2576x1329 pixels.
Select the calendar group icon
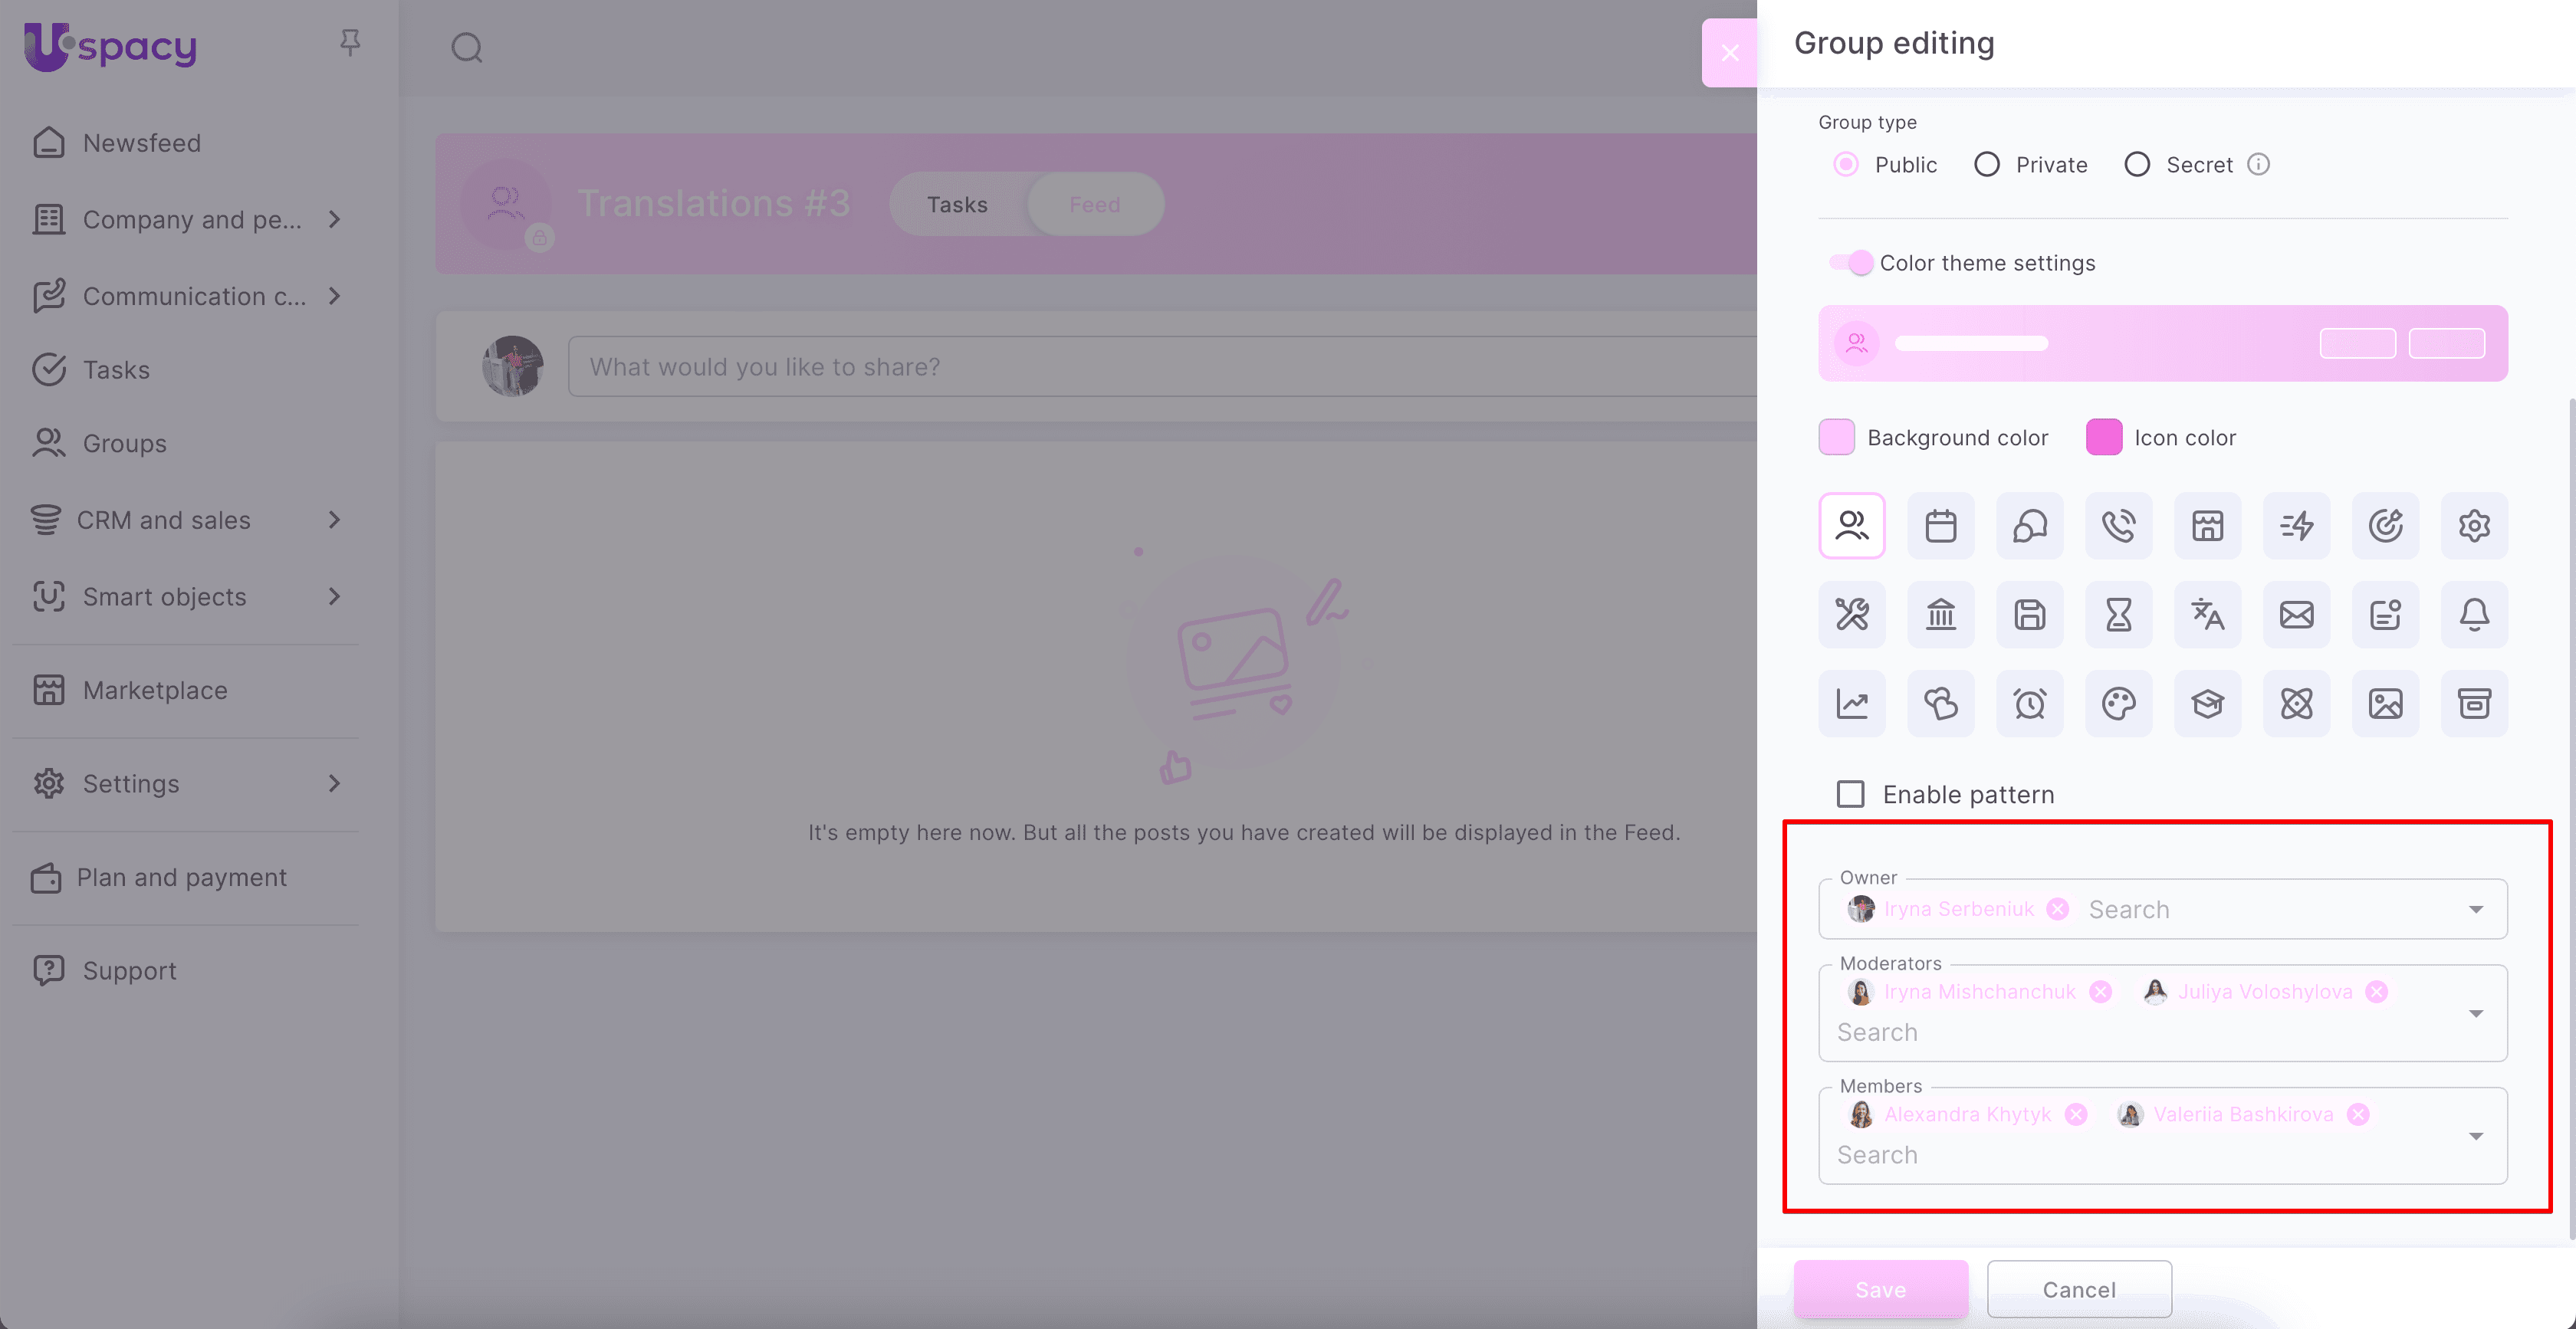[x=1940, y=526]
